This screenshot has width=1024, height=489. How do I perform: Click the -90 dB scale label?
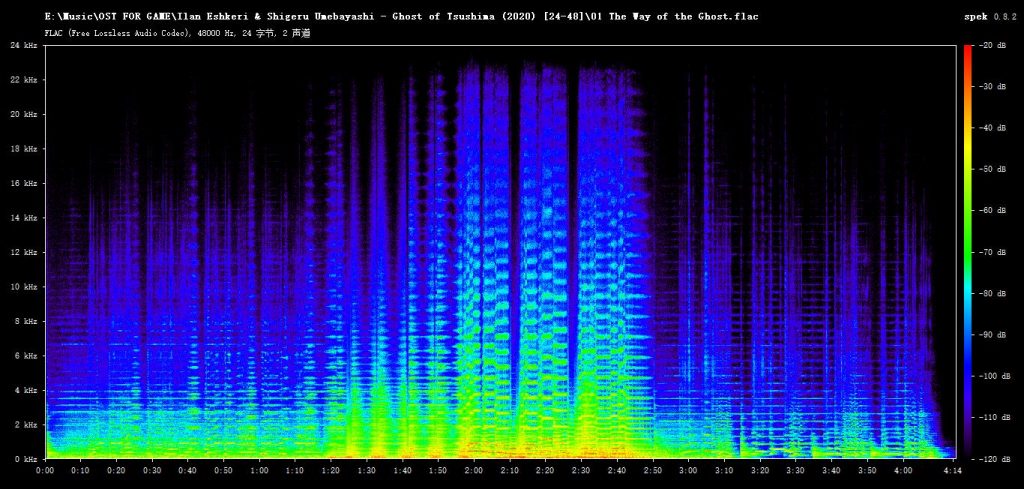pyautogui.click(x=991, y=335)
